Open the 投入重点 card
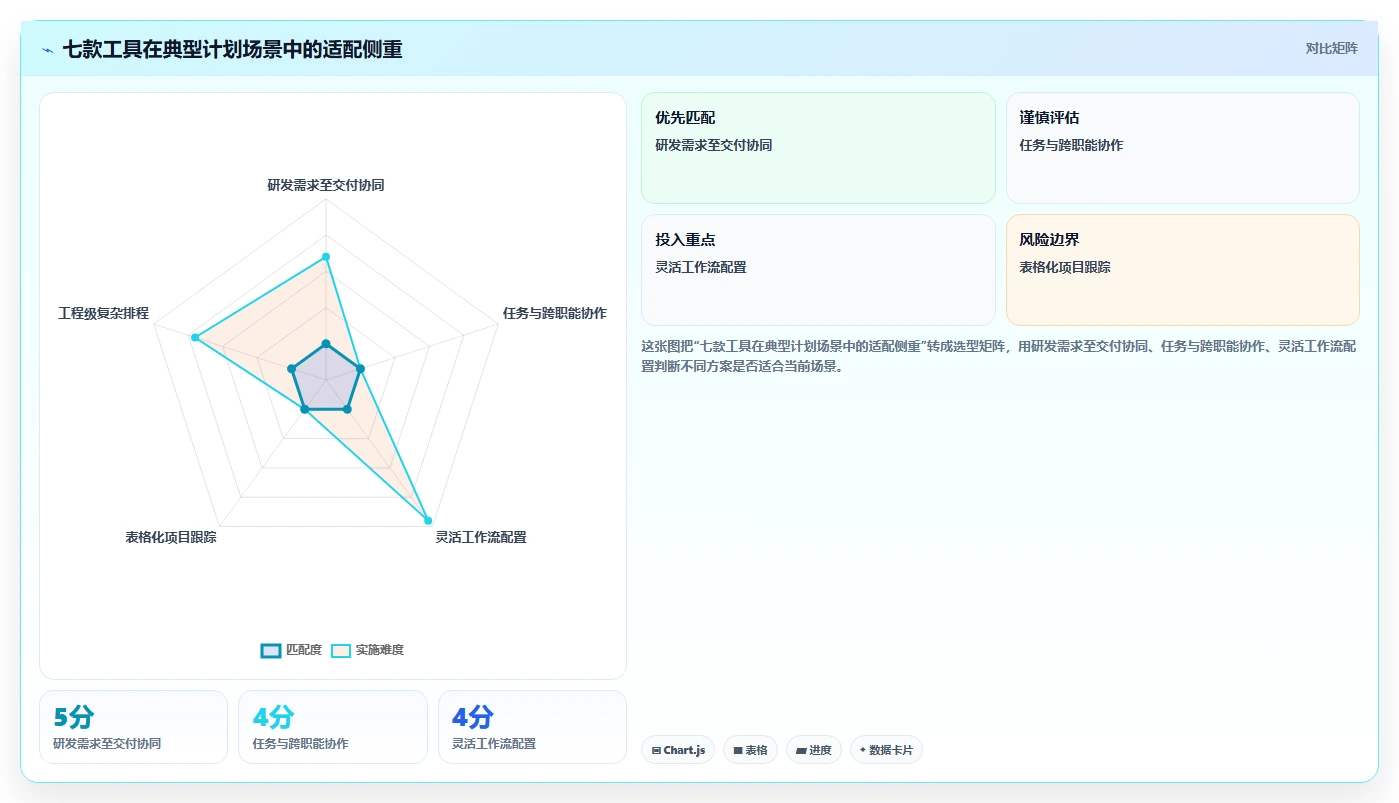 (x=818, y=270)
